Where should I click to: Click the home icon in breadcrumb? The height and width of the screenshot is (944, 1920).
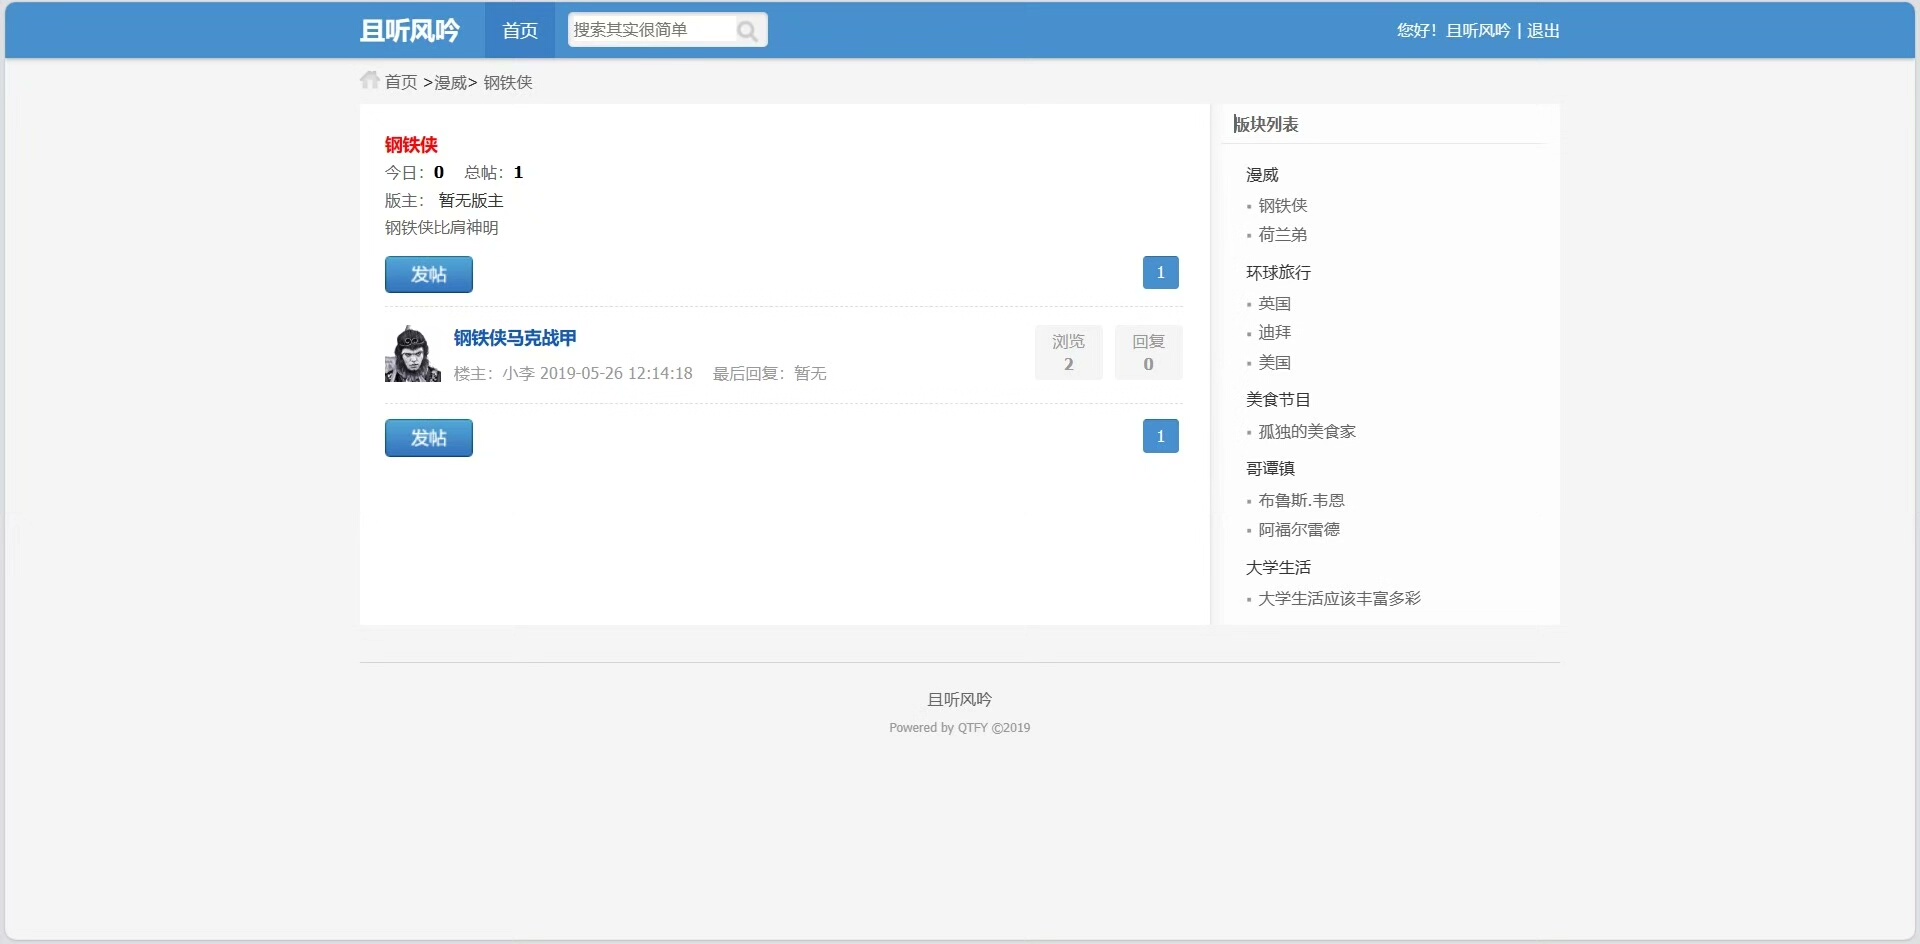click(370, 80)
